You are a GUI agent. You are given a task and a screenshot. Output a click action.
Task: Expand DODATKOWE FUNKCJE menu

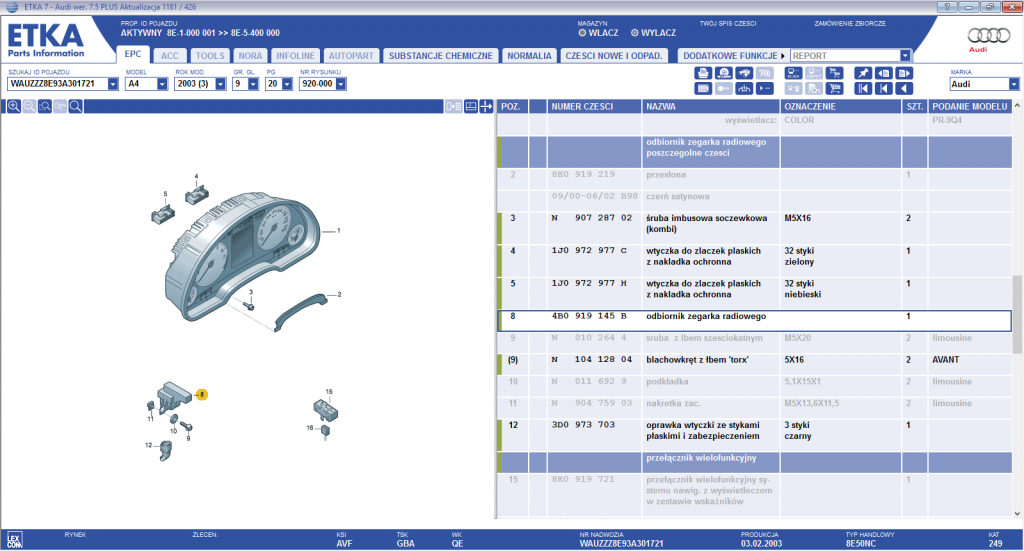coord(733,56)
